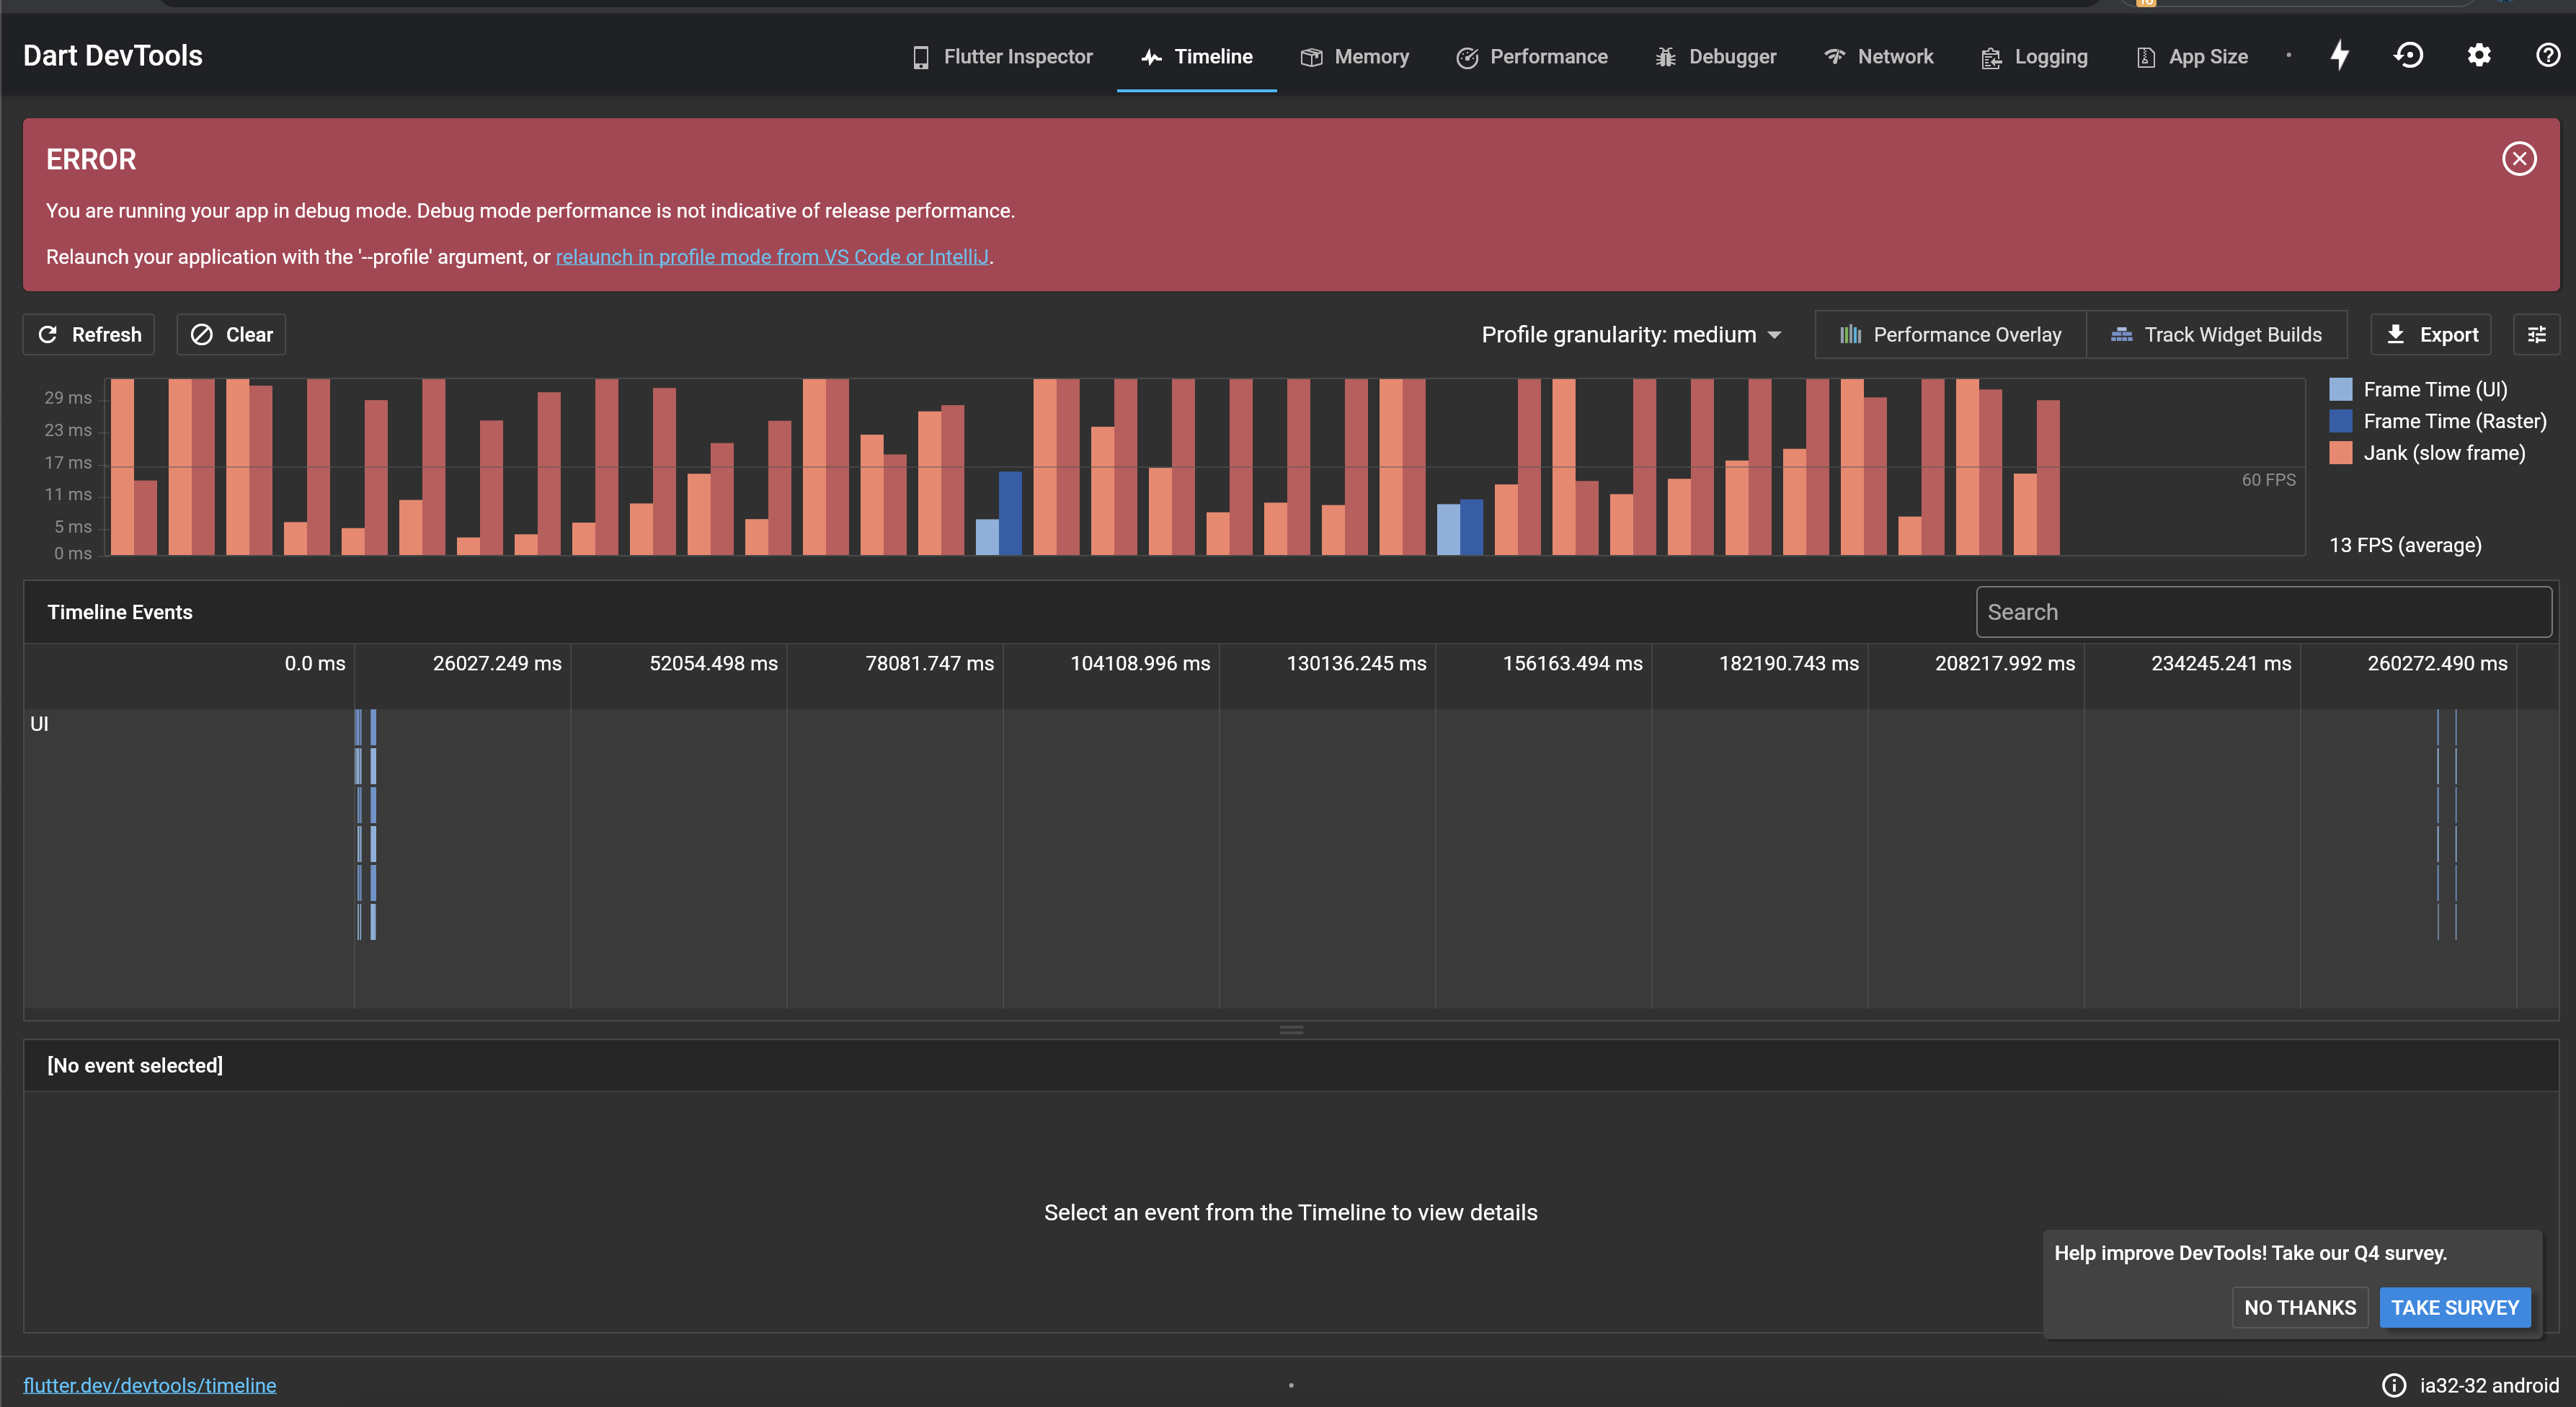Toggle the Performance Overlay

coord(1950,334)
